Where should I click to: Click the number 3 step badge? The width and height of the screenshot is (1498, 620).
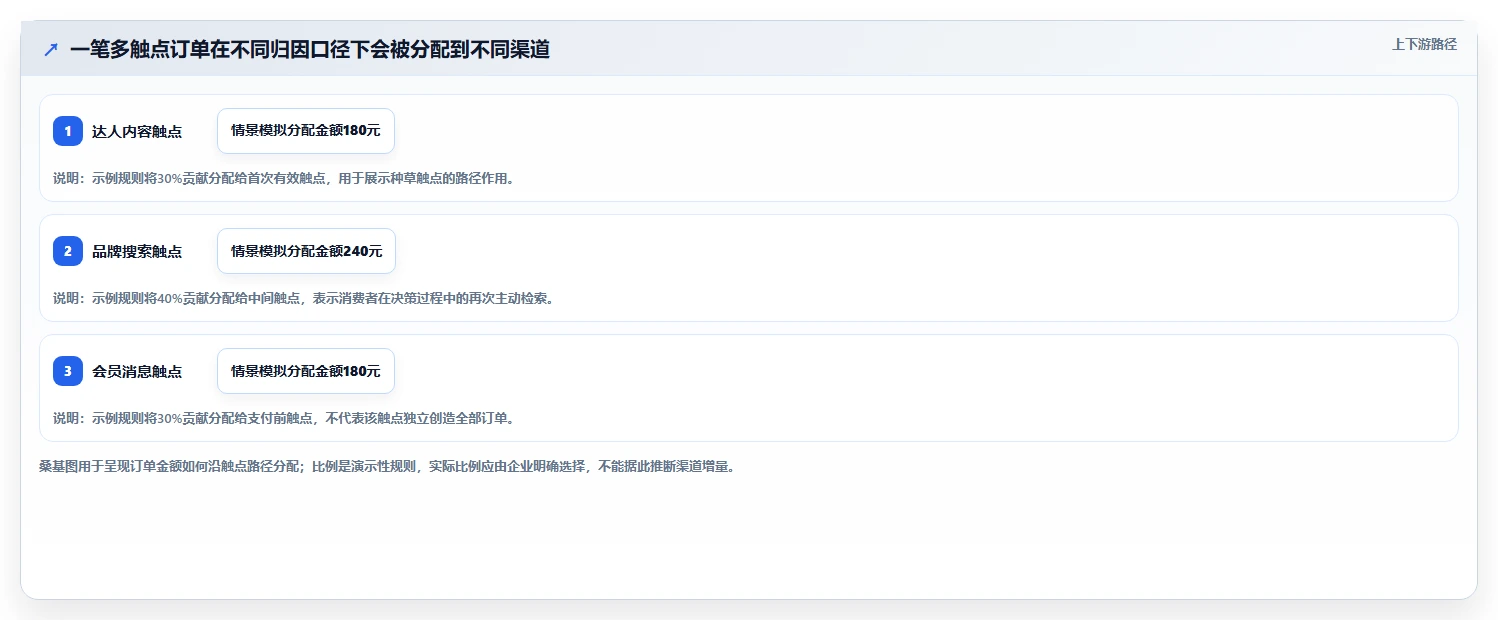click(68, 371)
